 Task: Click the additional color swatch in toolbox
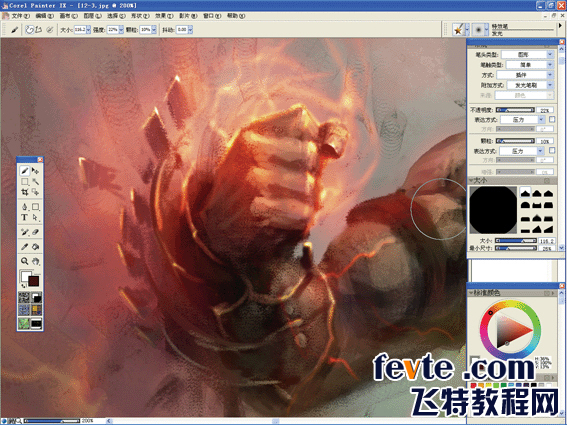point(34,281)
